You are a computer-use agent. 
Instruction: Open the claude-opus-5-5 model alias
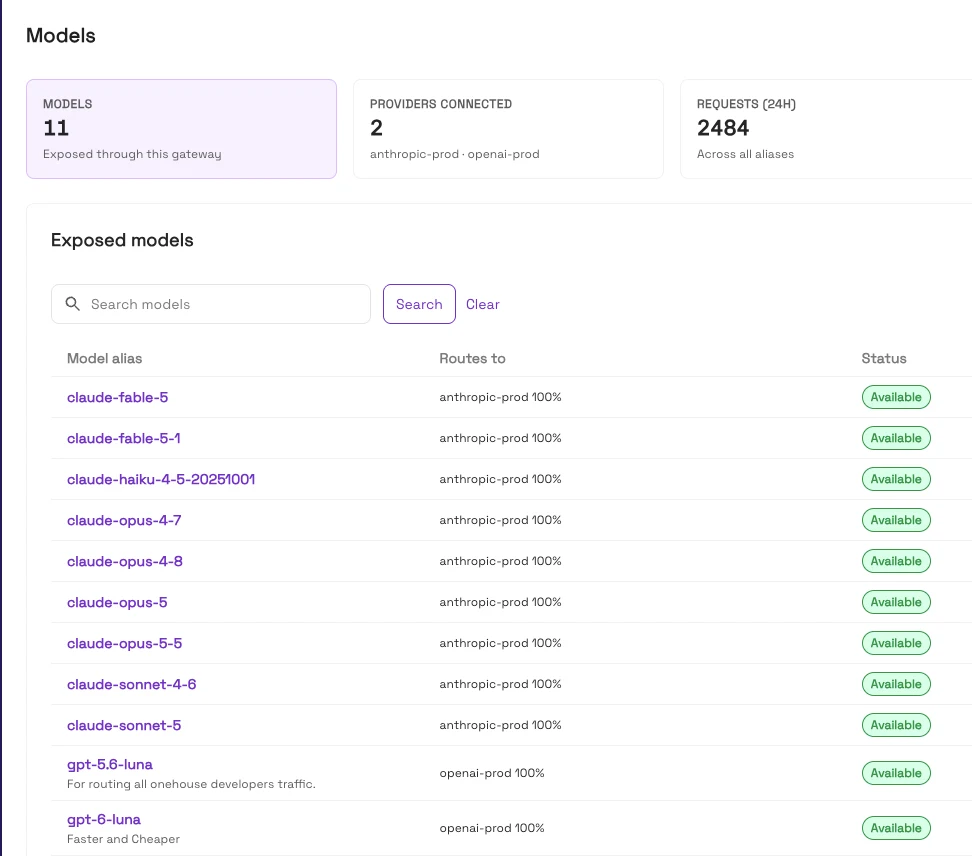click(125, 643)
